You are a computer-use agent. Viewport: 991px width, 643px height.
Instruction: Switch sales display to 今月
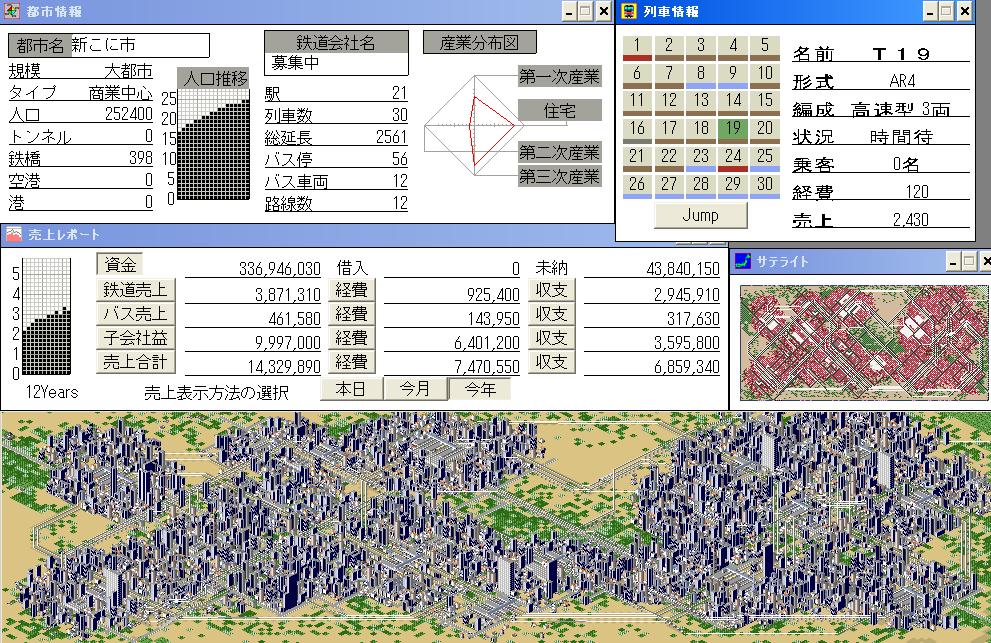(415, 389)
